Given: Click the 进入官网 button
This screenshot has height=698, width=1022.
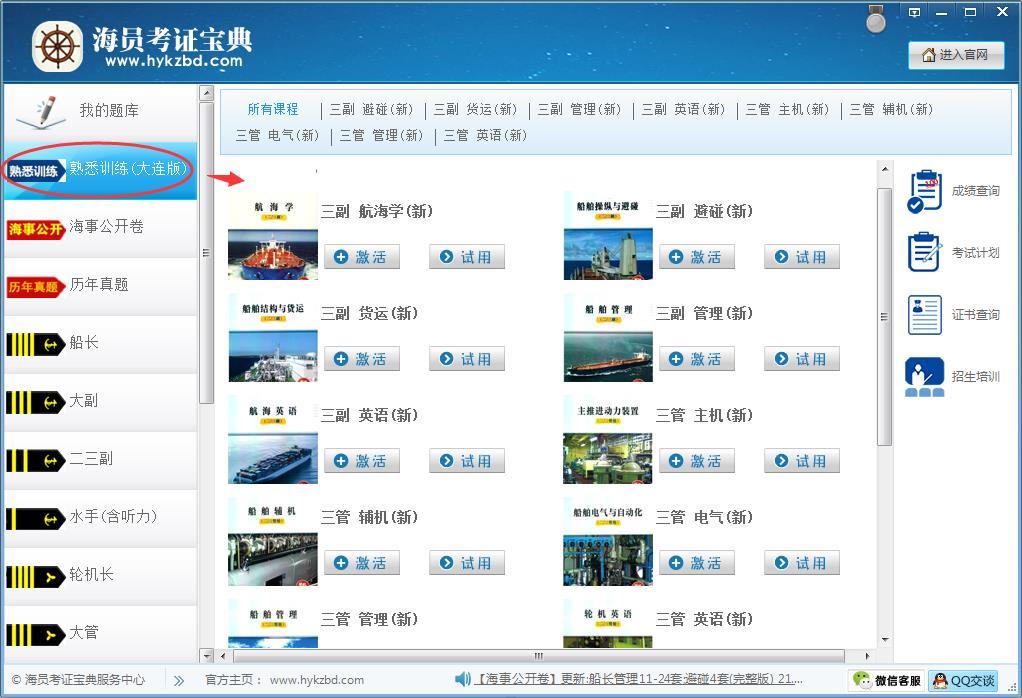Looking at the screenshot, I should tap(956, 55).
